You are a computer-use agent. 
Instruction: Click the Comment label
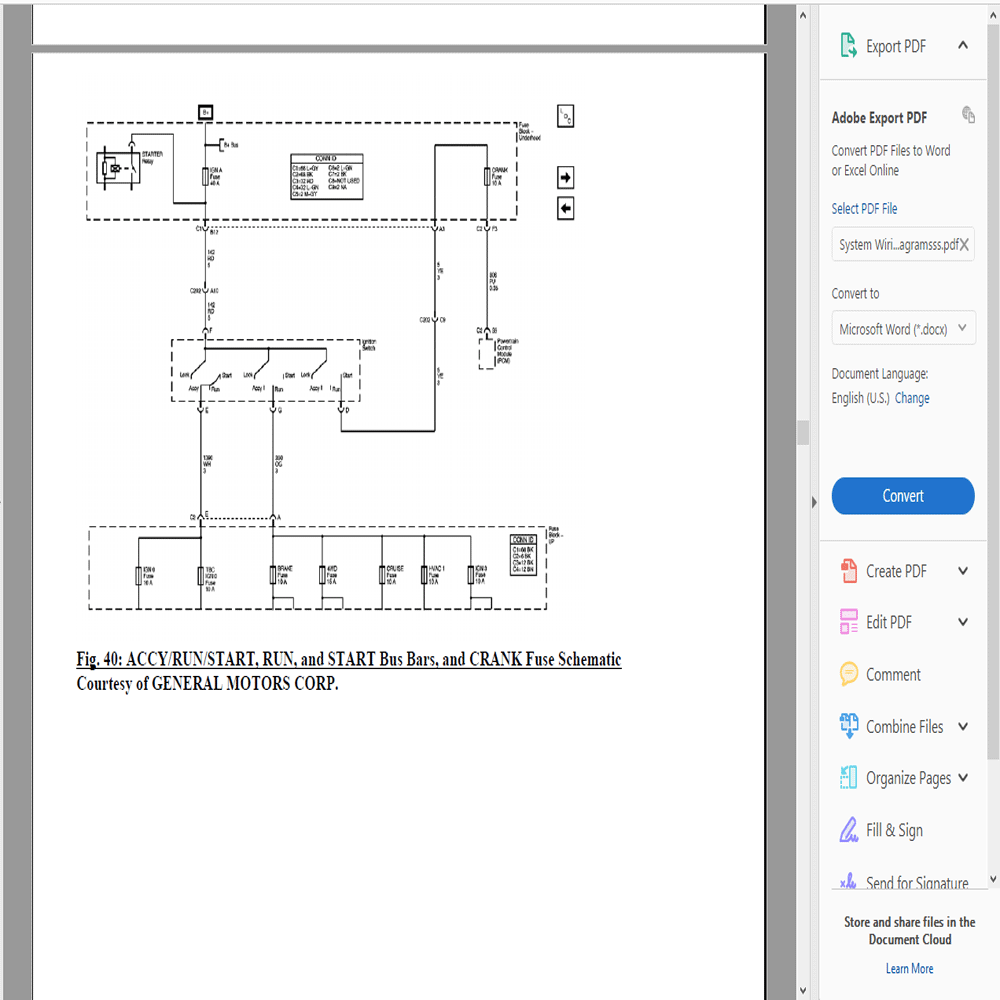(x=893, y=675)
